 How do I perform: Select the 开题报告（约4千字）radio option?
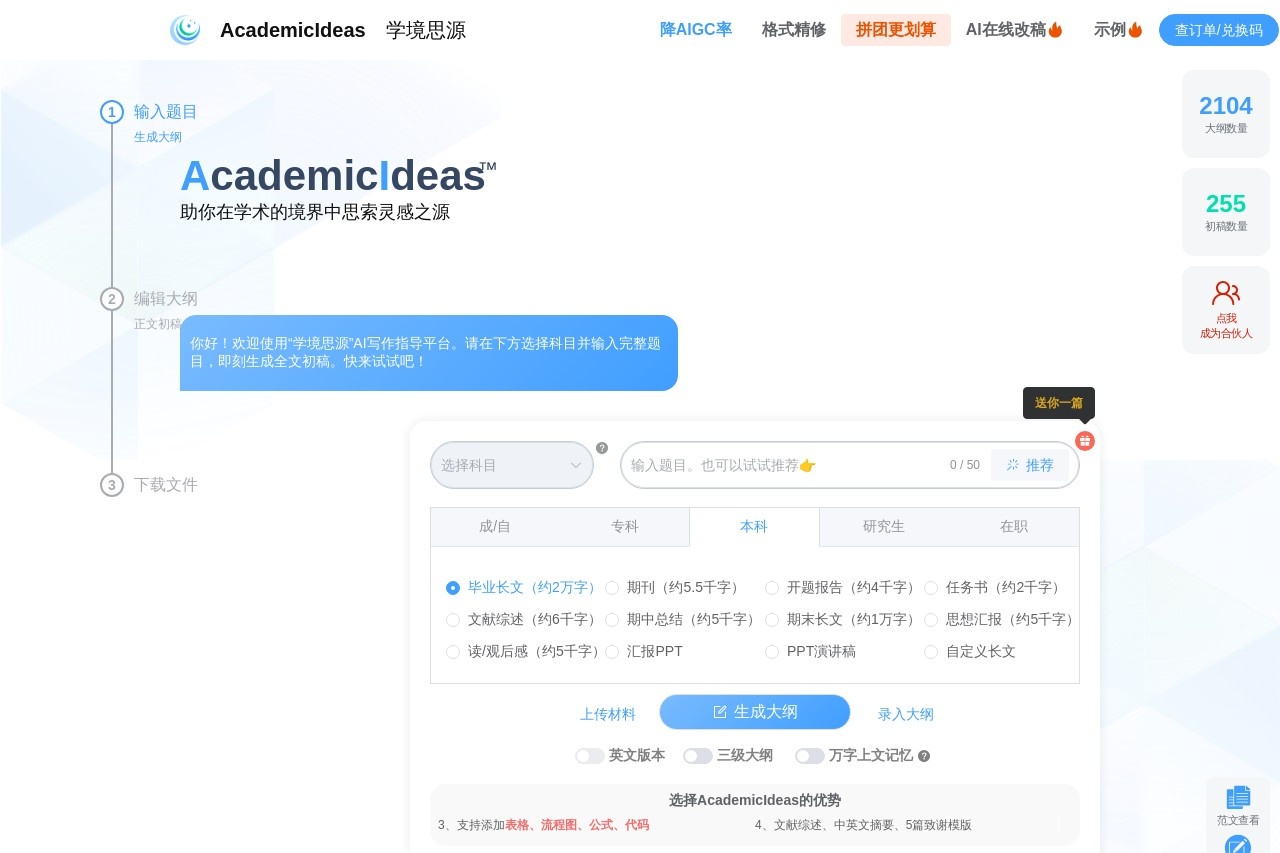pos(772,588)
